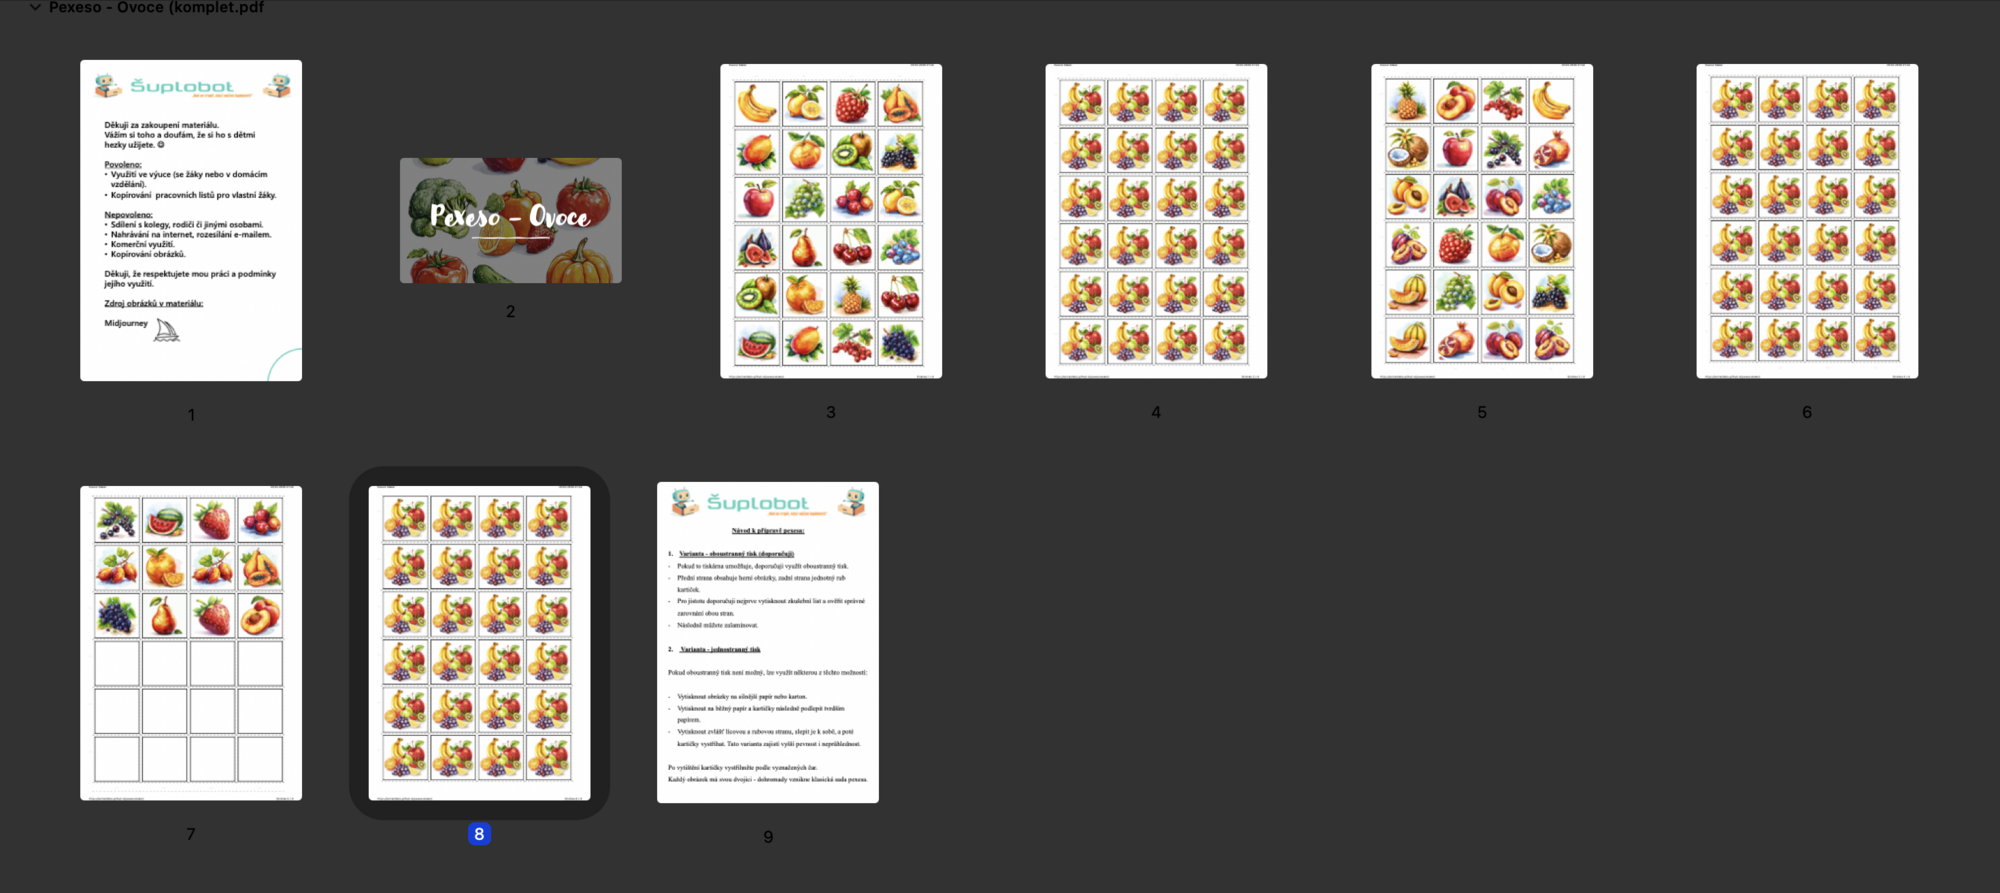Click the Pexeso - Ovoce (komplet.pdf title
Image resolution: width=2000 pixels, height=893 pixels.
pyautogui.click(x=156, y=7)
